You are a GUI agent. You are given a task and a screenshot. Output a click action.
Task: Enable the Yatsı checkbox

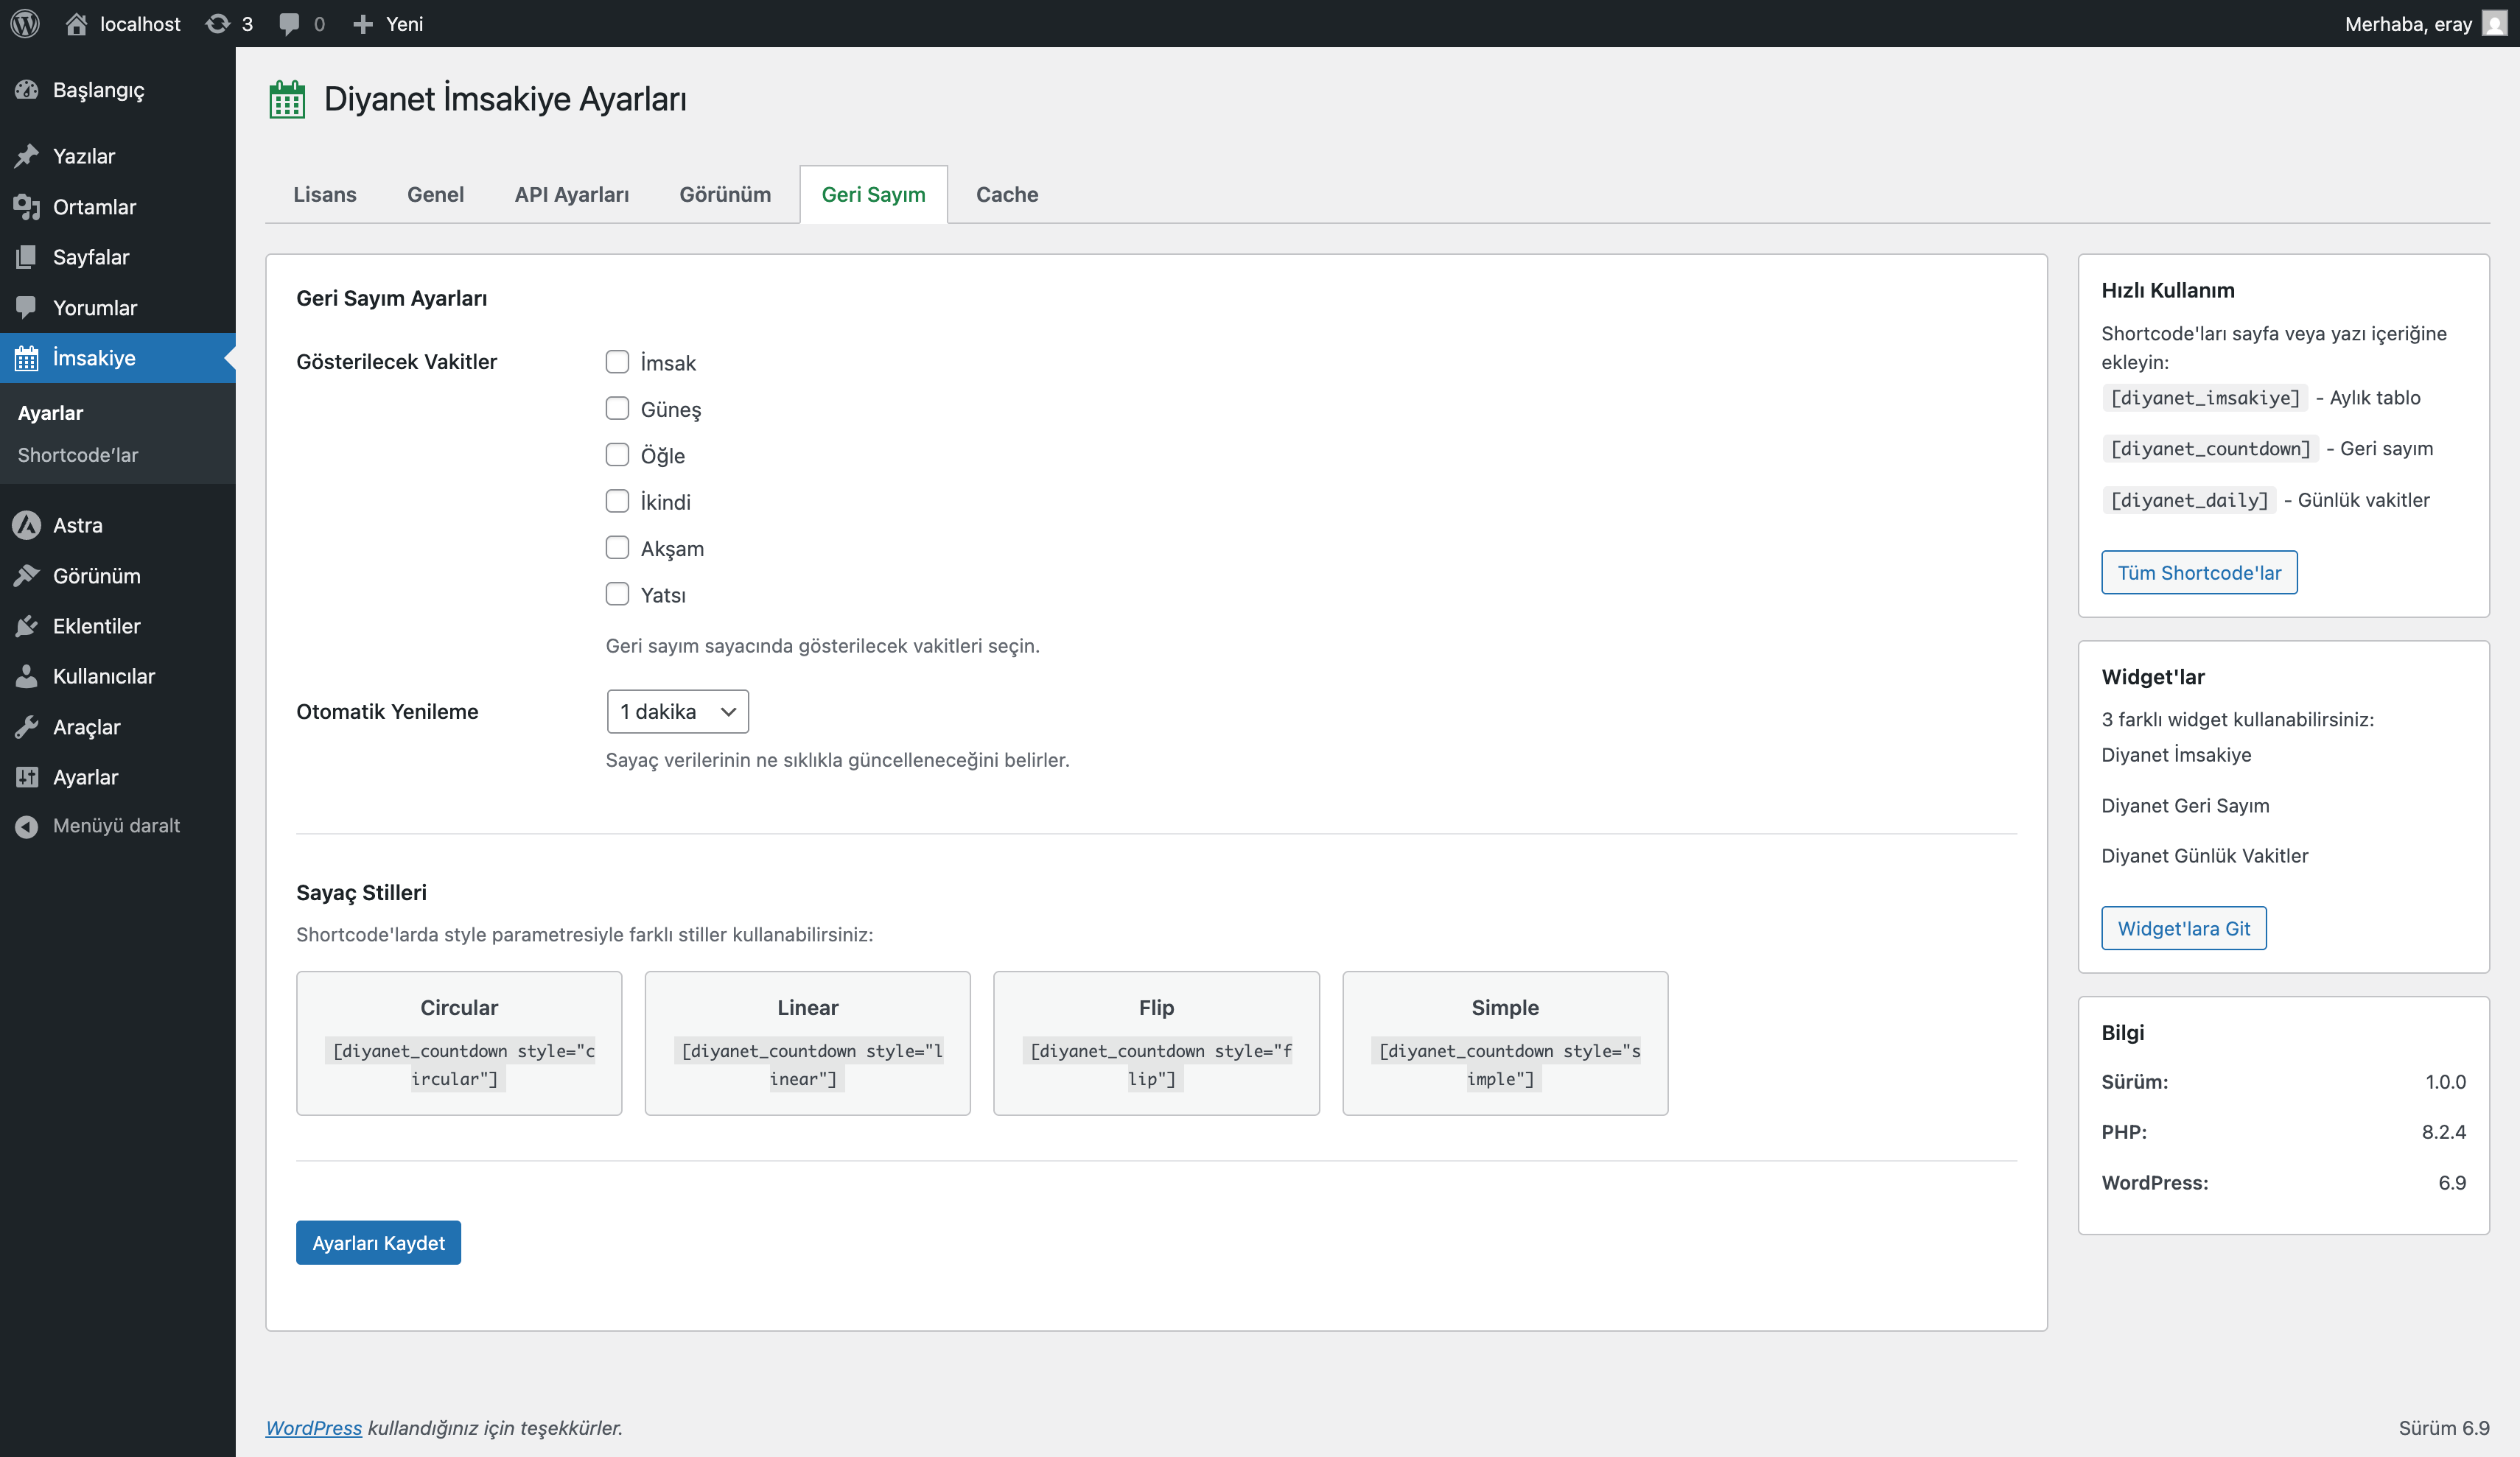tap(617, 594)
